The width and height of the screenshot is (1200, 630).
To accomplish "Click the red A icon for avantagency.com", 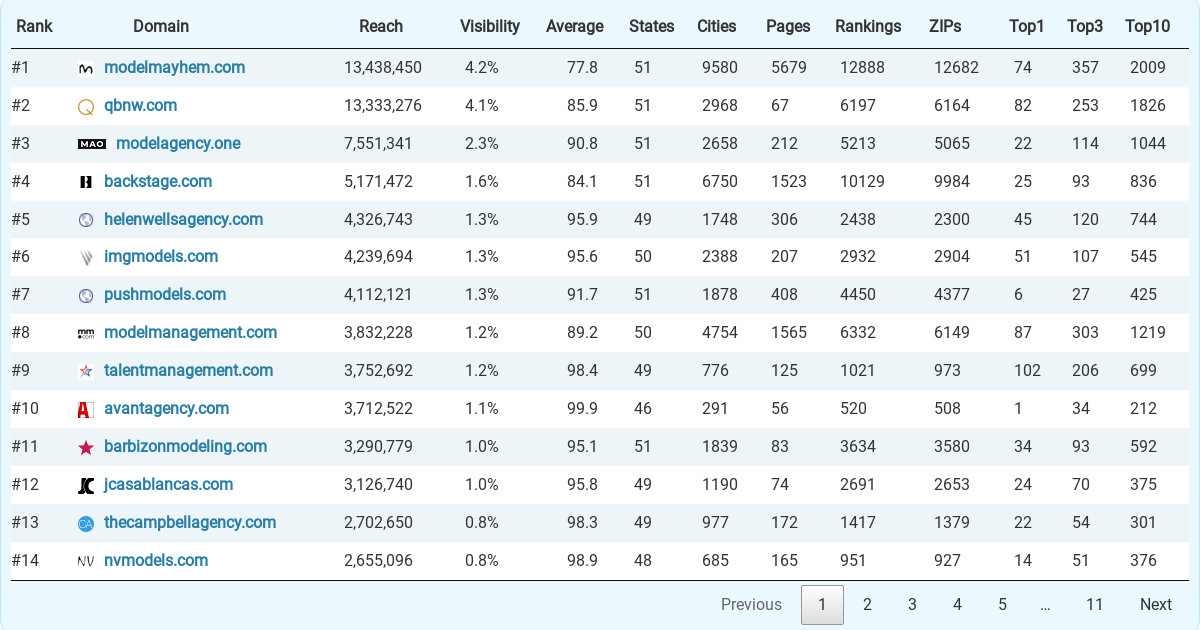I will (x=86, y=409).
